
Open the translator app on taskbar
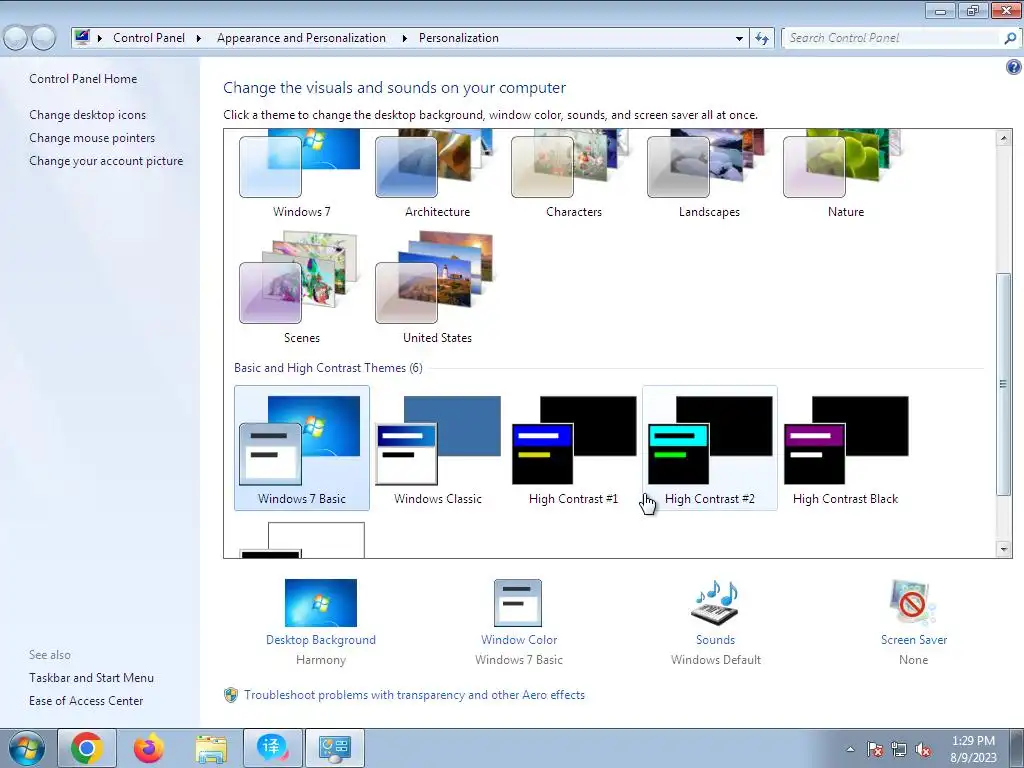pos(272,748)
